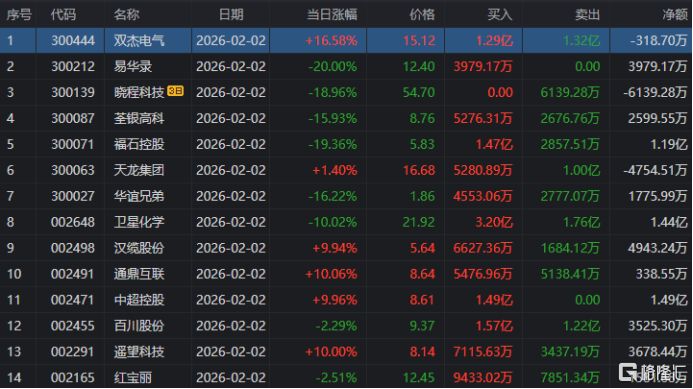Click the 3日 badge next to 晓程科技

coord(175,91)
